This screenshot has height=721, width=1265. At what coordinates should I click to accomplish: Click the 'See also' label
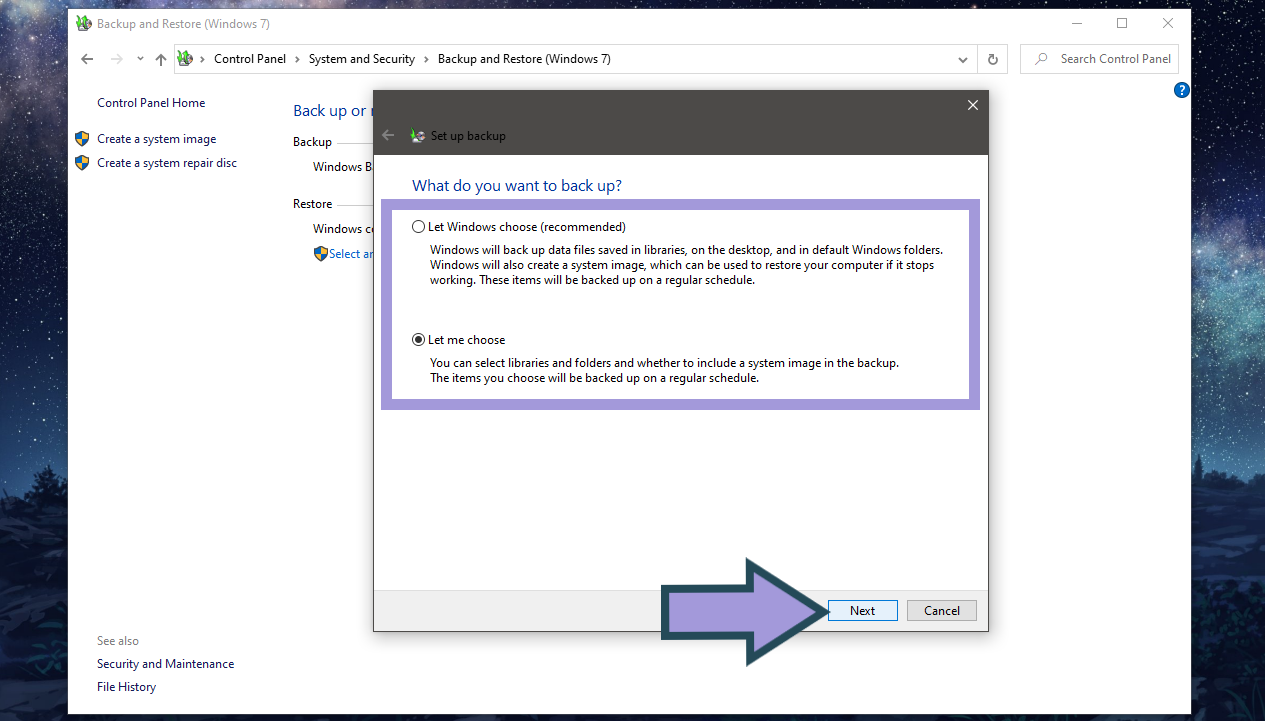[118, 641]
